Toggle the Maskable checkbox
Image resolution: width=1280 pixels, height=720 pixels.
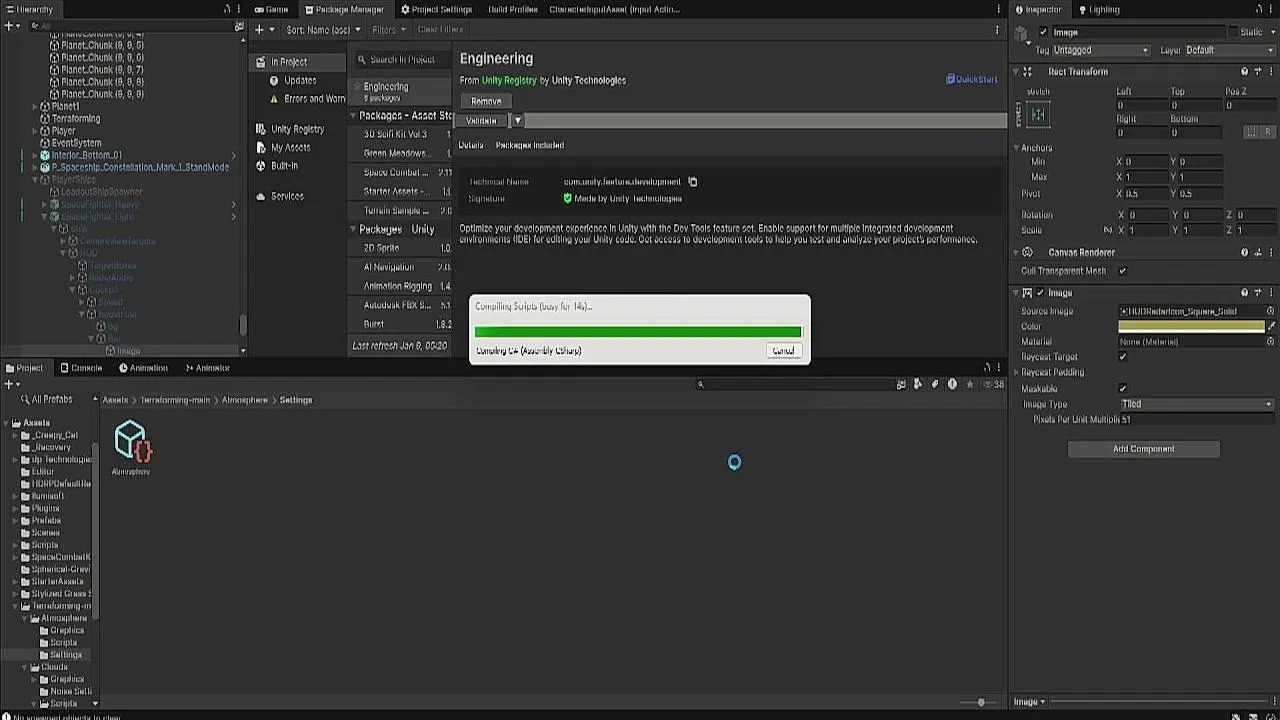click(1122, 388)
